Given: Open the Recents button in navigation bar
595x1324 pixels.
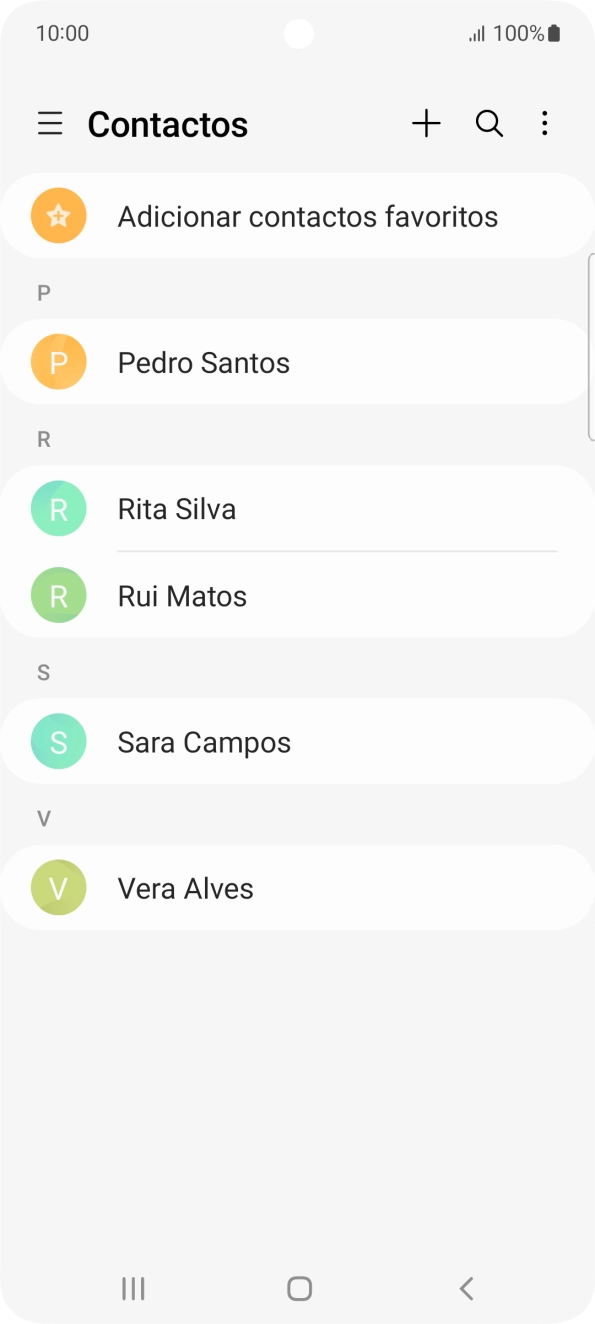Looking at the screenshot, I should click(x=132, y=1288).
